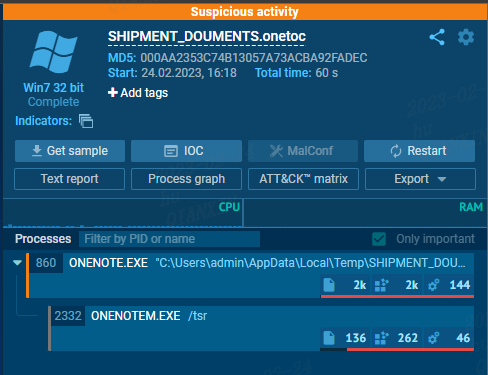Click the Restart button
The height and width of the screenshot is (375, 488).
point(419,151)
